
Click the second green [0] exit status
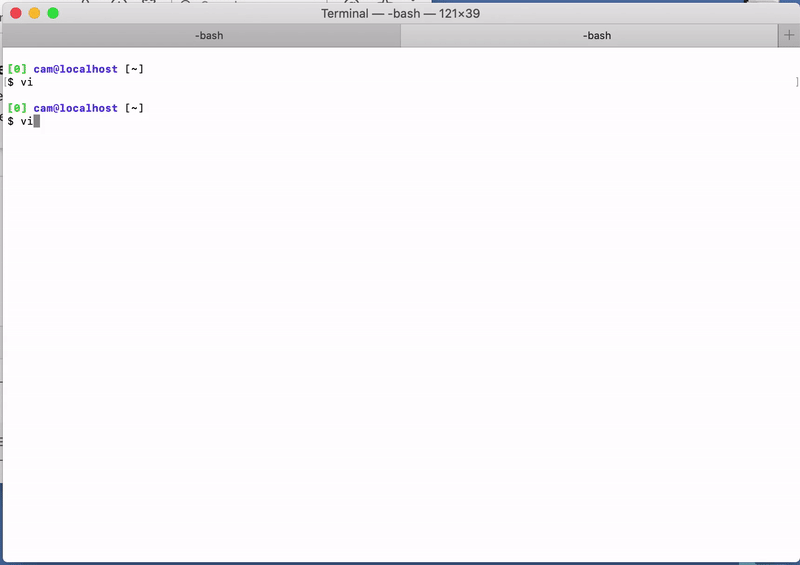(17, 108)
